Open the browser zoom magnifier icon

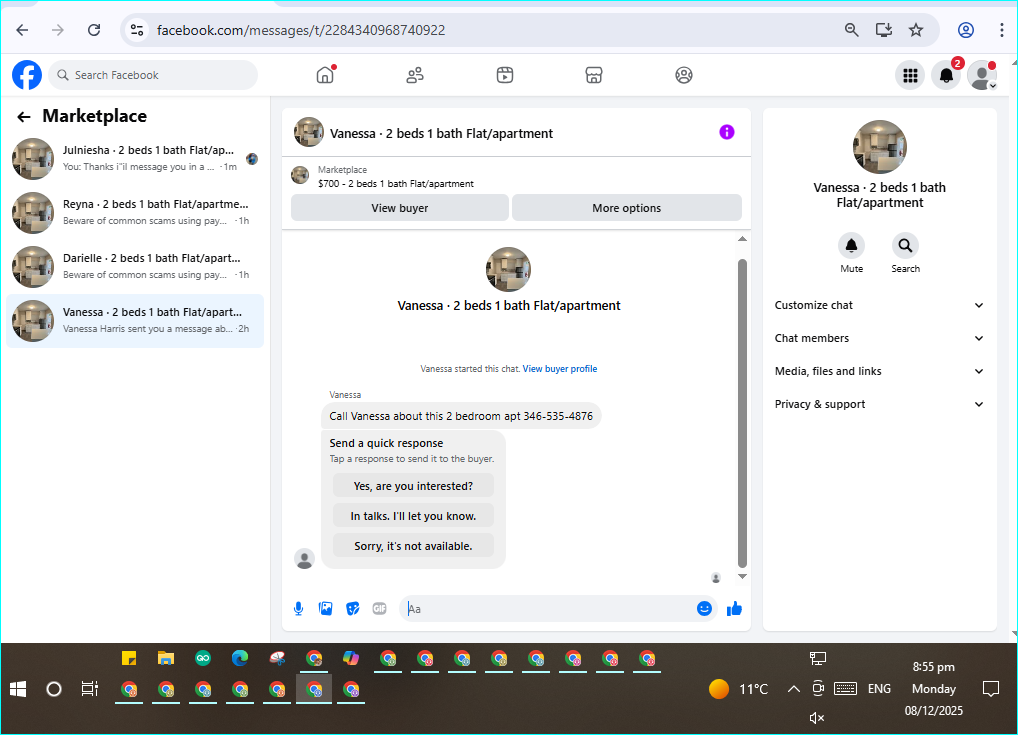tap(851, 30)
